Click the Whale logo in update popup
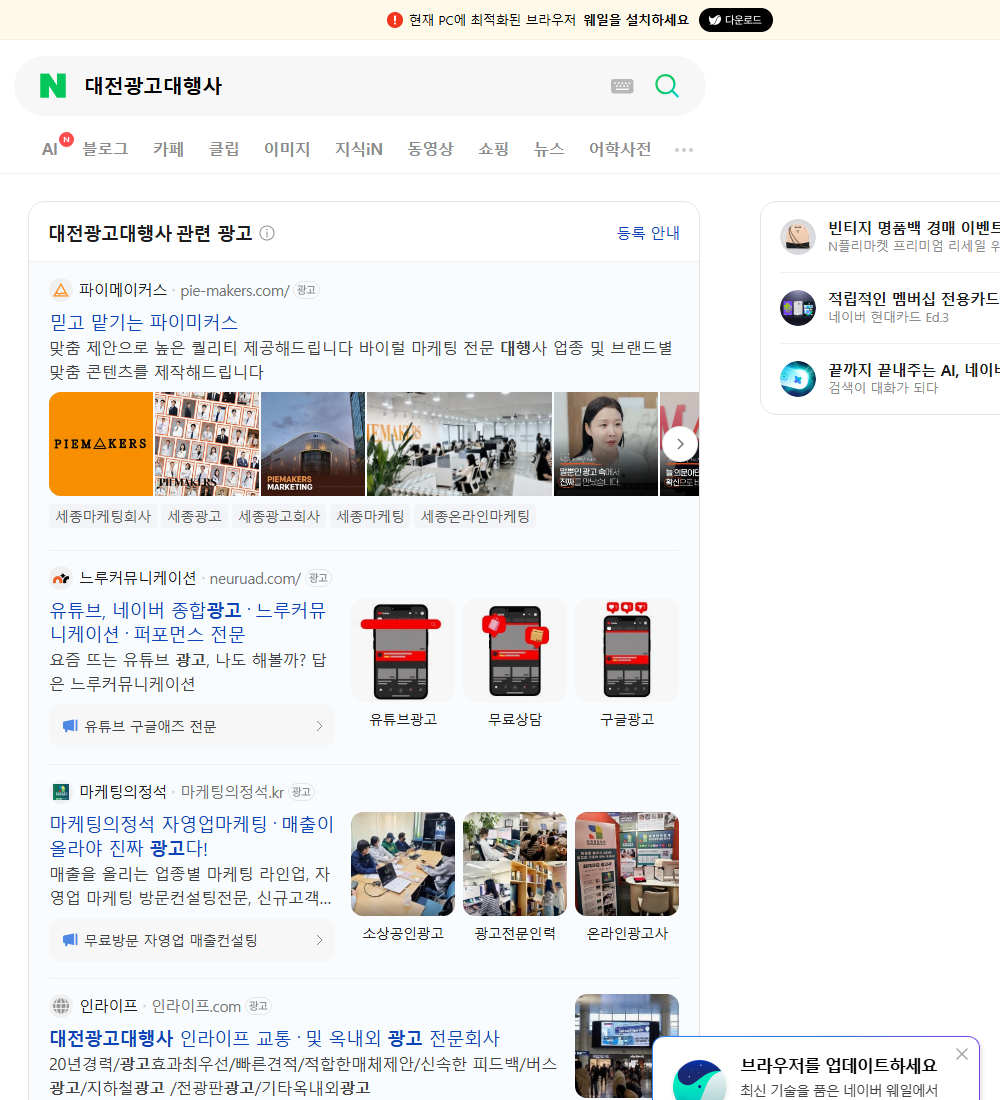Screen dimensions: 1000x1100 coord(699,1080)
